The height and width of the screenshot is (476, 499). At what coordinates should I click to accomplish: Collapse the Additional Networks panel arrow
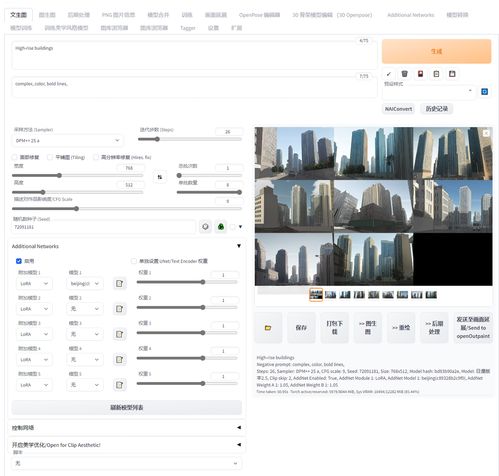point(239,246)
